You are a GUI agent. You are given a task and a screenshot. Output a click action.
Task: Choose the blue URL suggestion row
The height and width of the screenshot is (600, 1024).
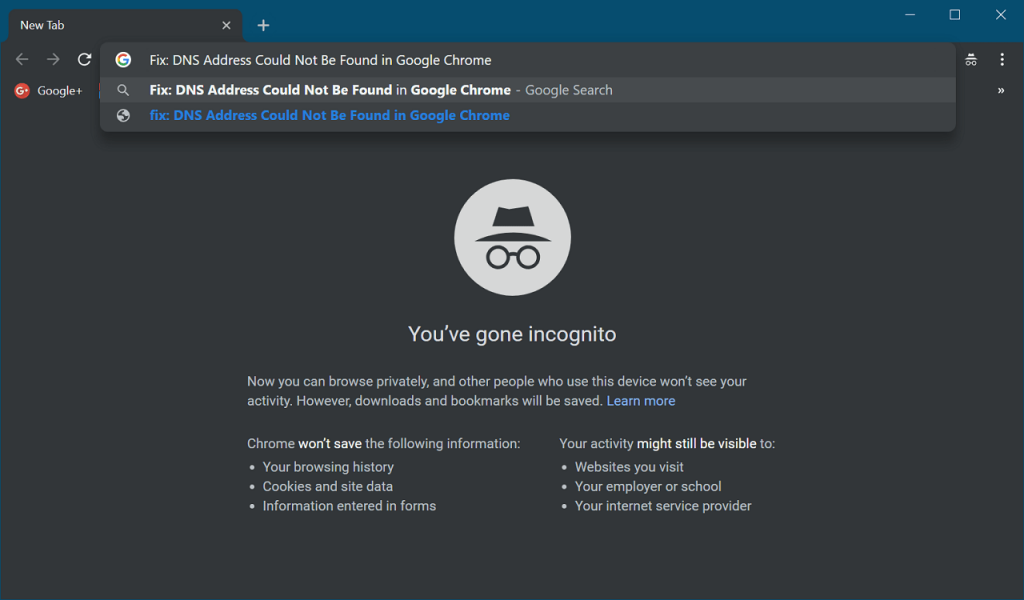pos(528,116)
